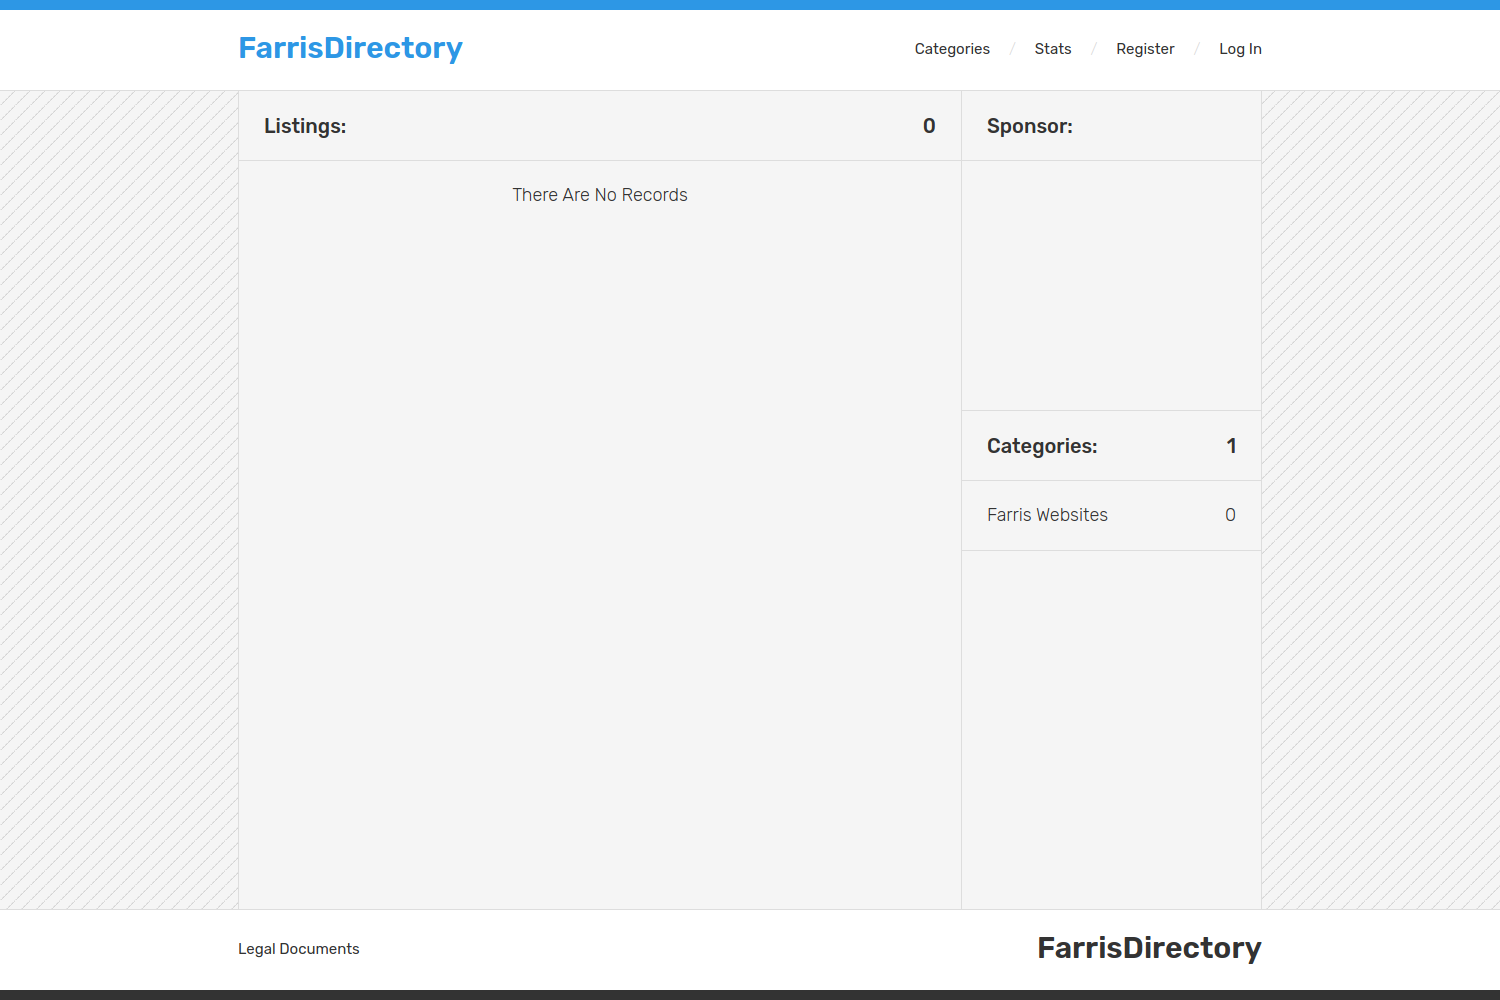This screenshot has width=1500, height=1000.
Task: Open the Farris Websites category
Action: pos(1047,515)
